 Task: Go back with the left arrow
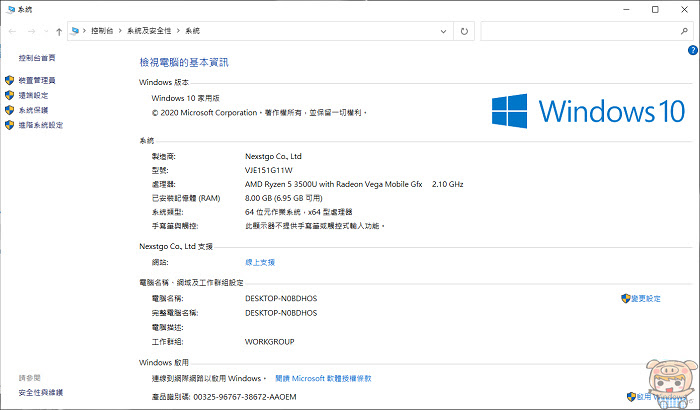(x=12, y=31)
